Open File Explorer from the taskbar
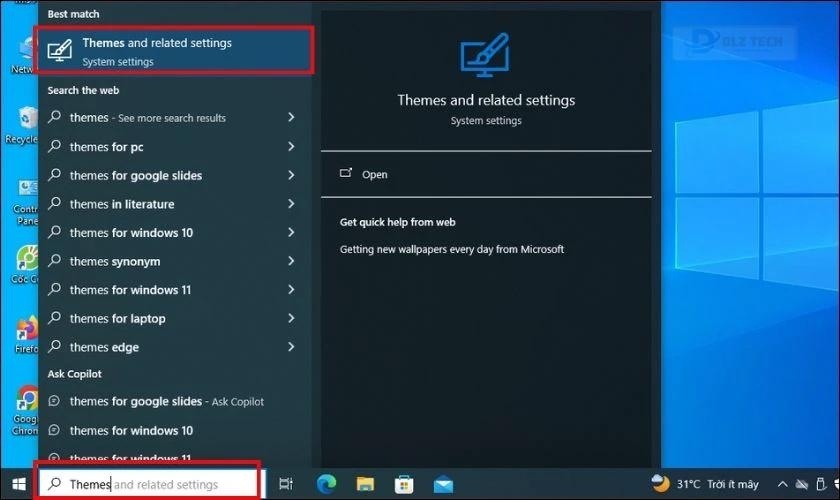Screen dimensions: 840x500 point(365,484)
